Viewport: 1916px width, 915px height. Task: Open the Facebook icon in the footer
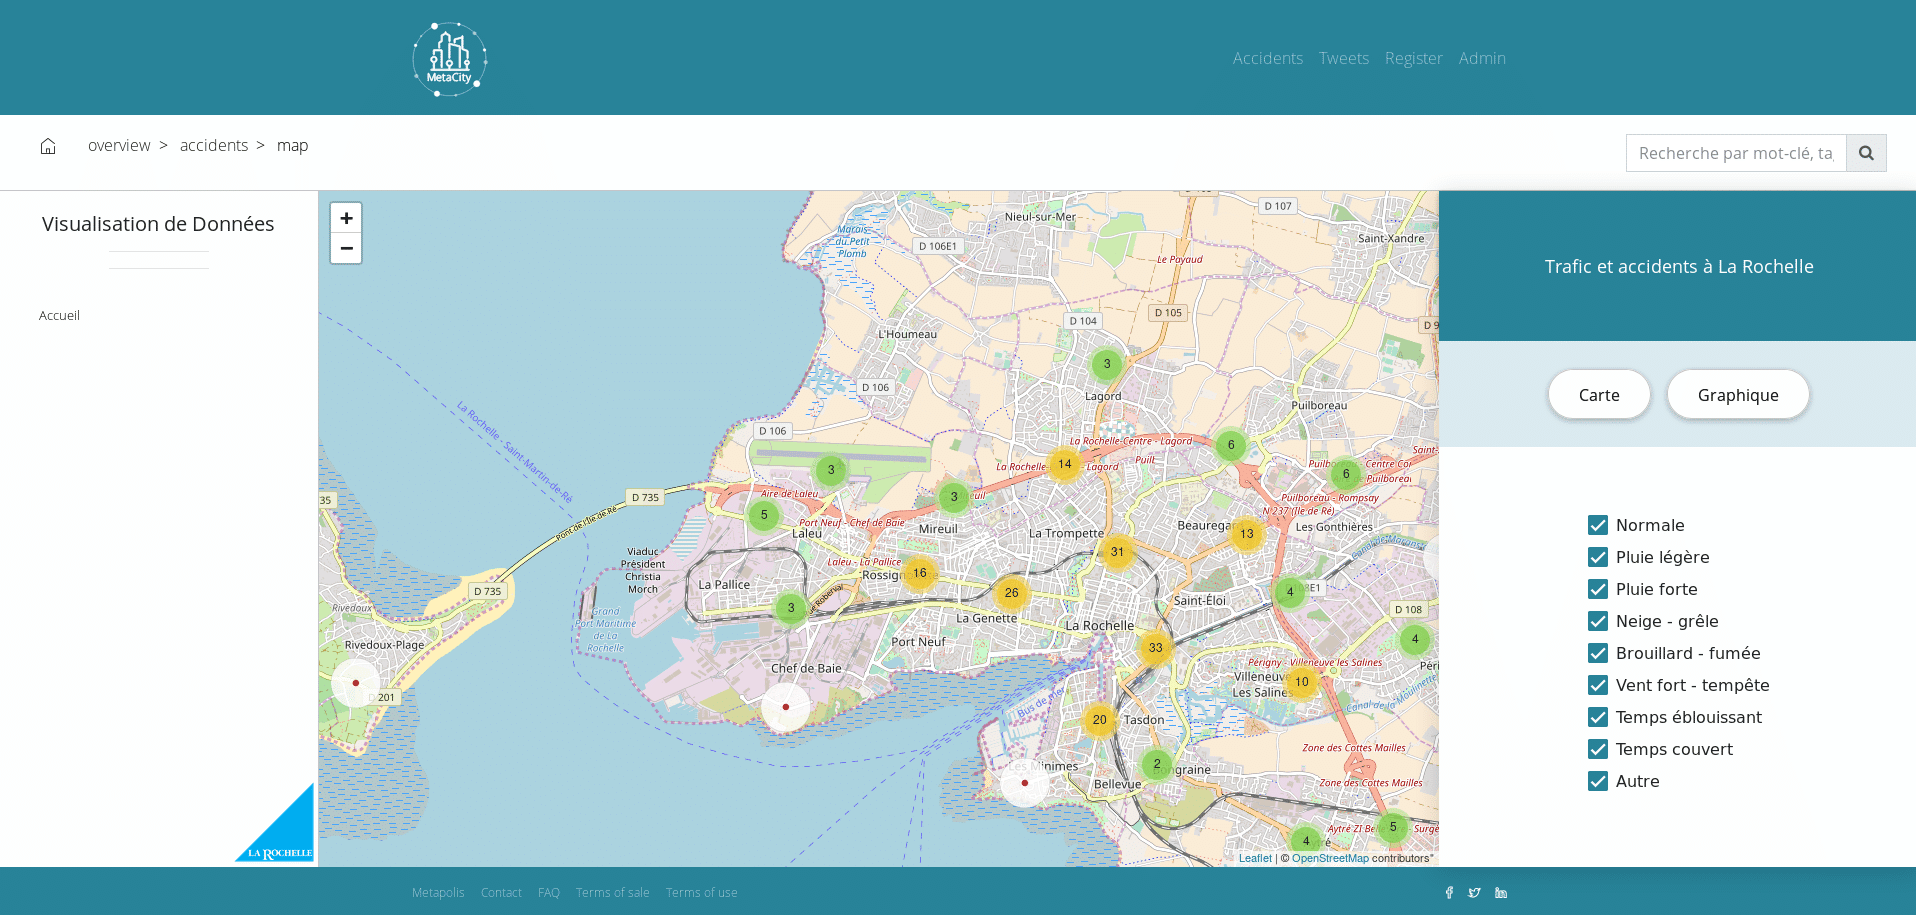click(x=1449, y=892)
